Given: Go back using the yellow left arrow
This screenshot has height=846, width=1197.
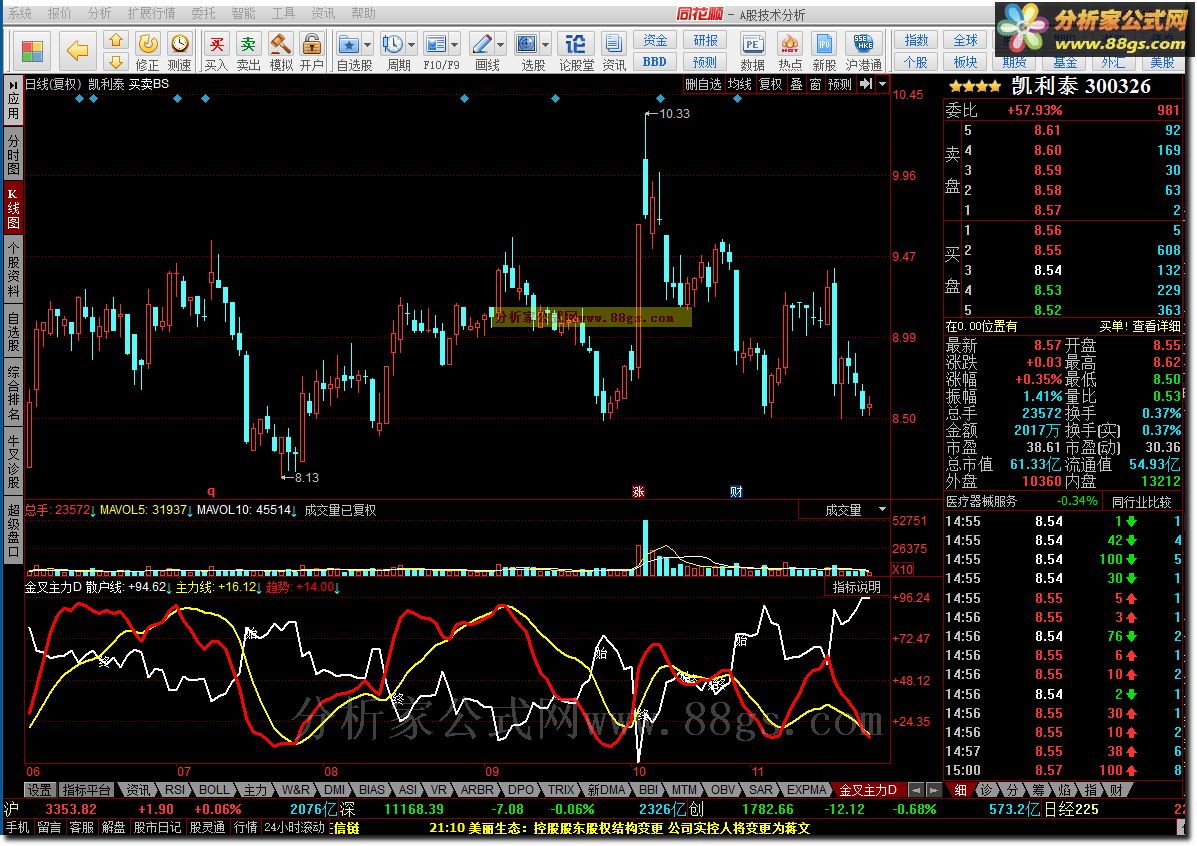Looking at the screenshot, I should 78,51.
